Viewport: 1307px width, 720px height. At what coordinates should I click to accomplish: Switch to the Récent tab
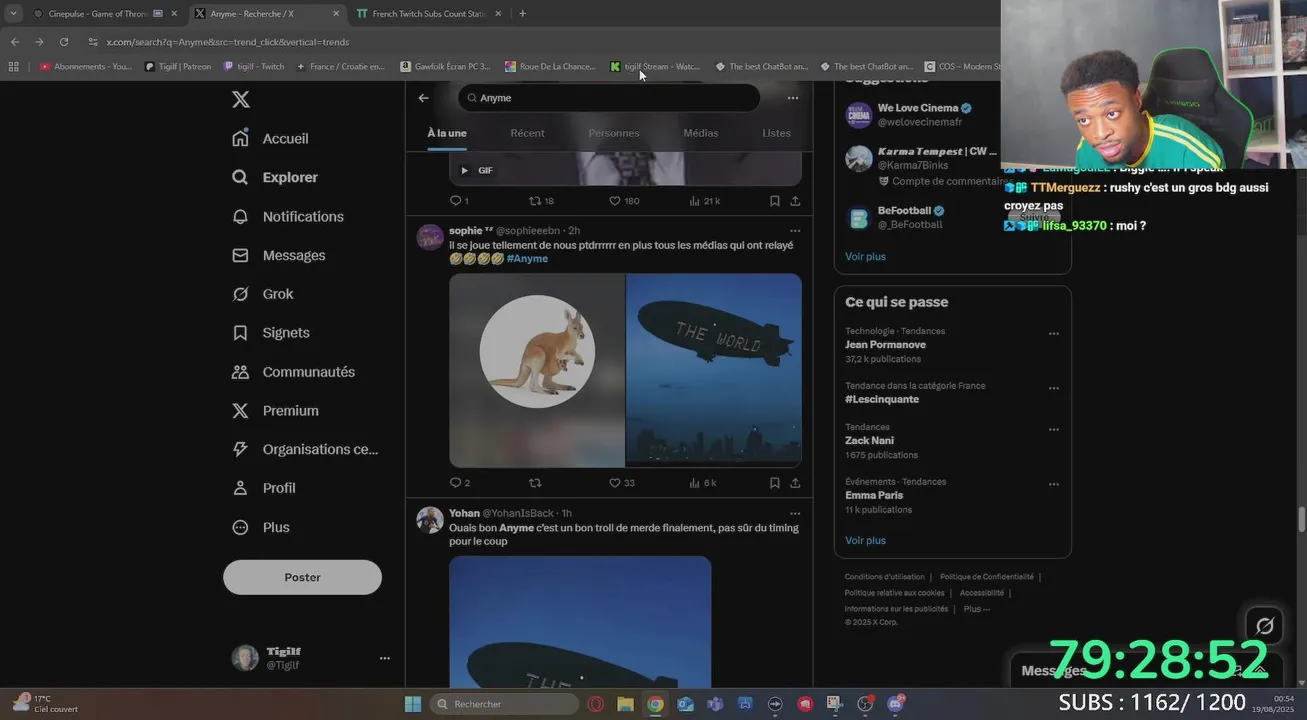tap(527, 133)
